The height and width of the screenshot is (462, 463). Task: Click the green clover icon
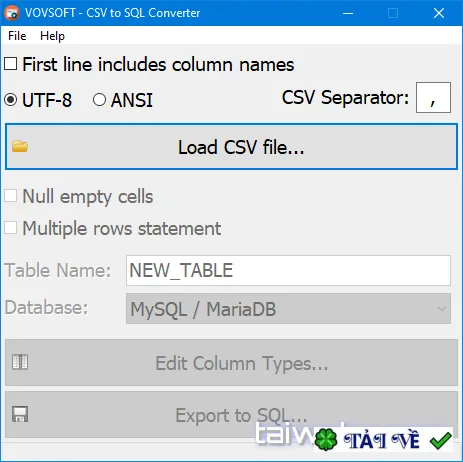click(x=326, y=440)
